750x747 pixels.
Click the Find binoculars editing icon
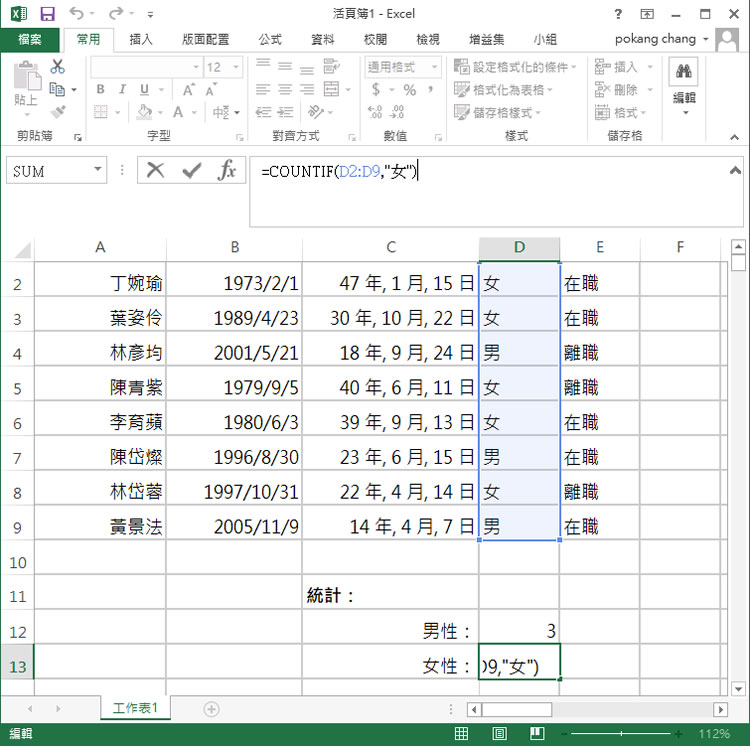pyautogui.click(x=684, y=72)
